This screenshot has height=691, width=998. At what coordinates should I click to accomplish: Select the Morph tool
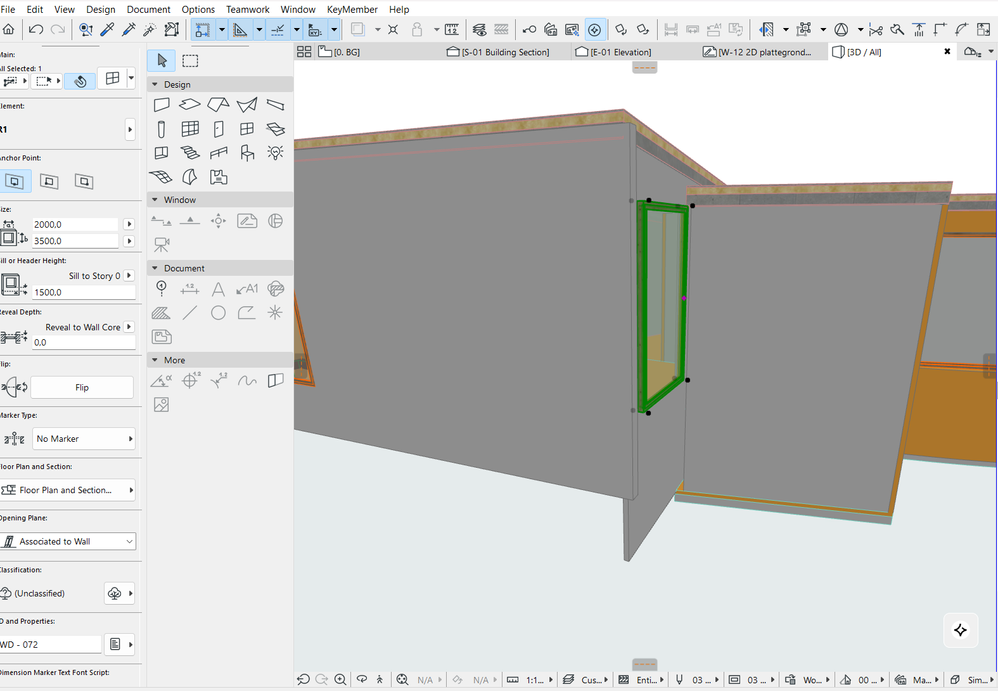pos(190,177)
